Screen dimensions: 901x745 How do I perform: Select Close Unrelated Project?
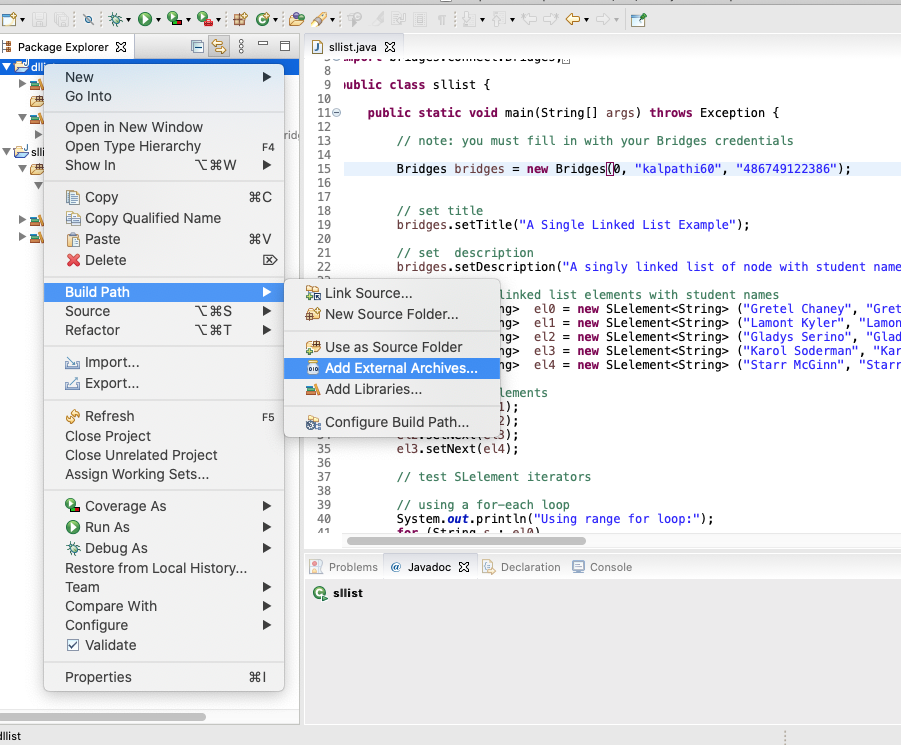point(164,455)
